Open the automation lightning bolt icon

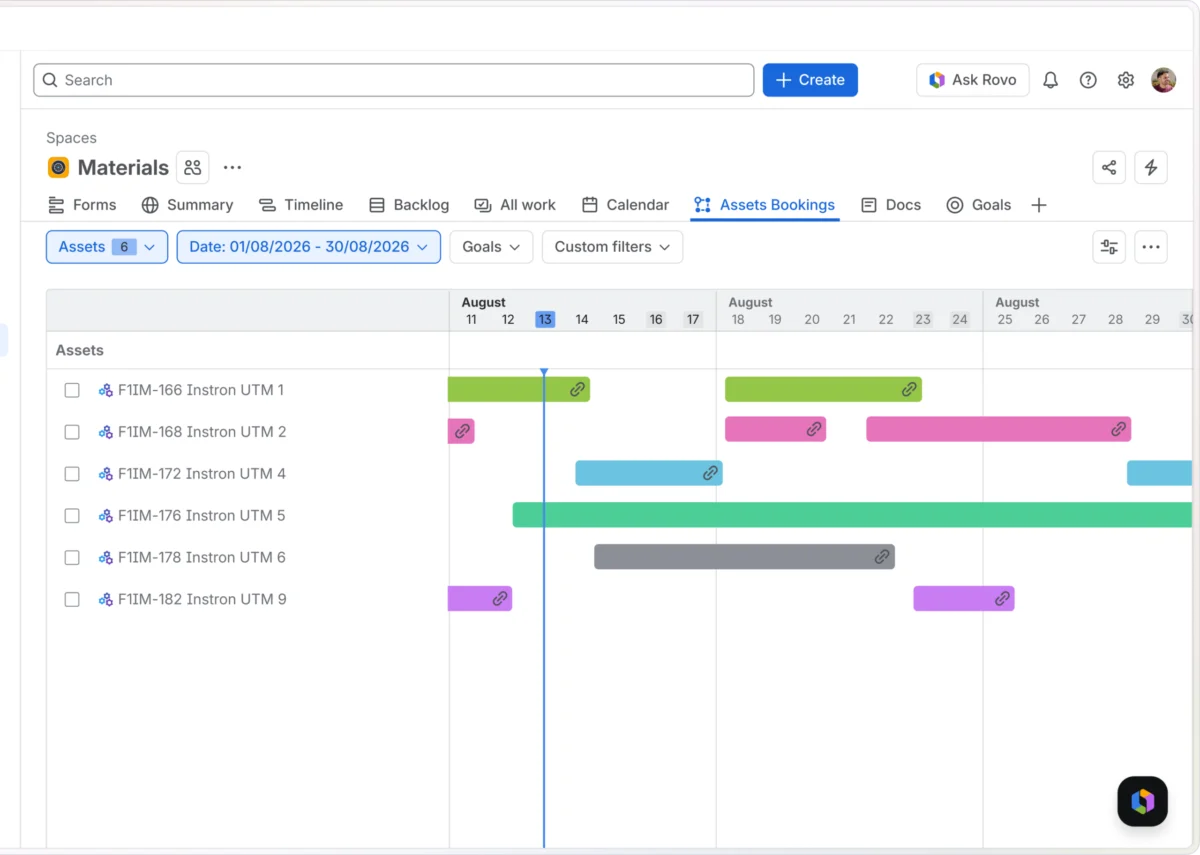coord(1151,167)
